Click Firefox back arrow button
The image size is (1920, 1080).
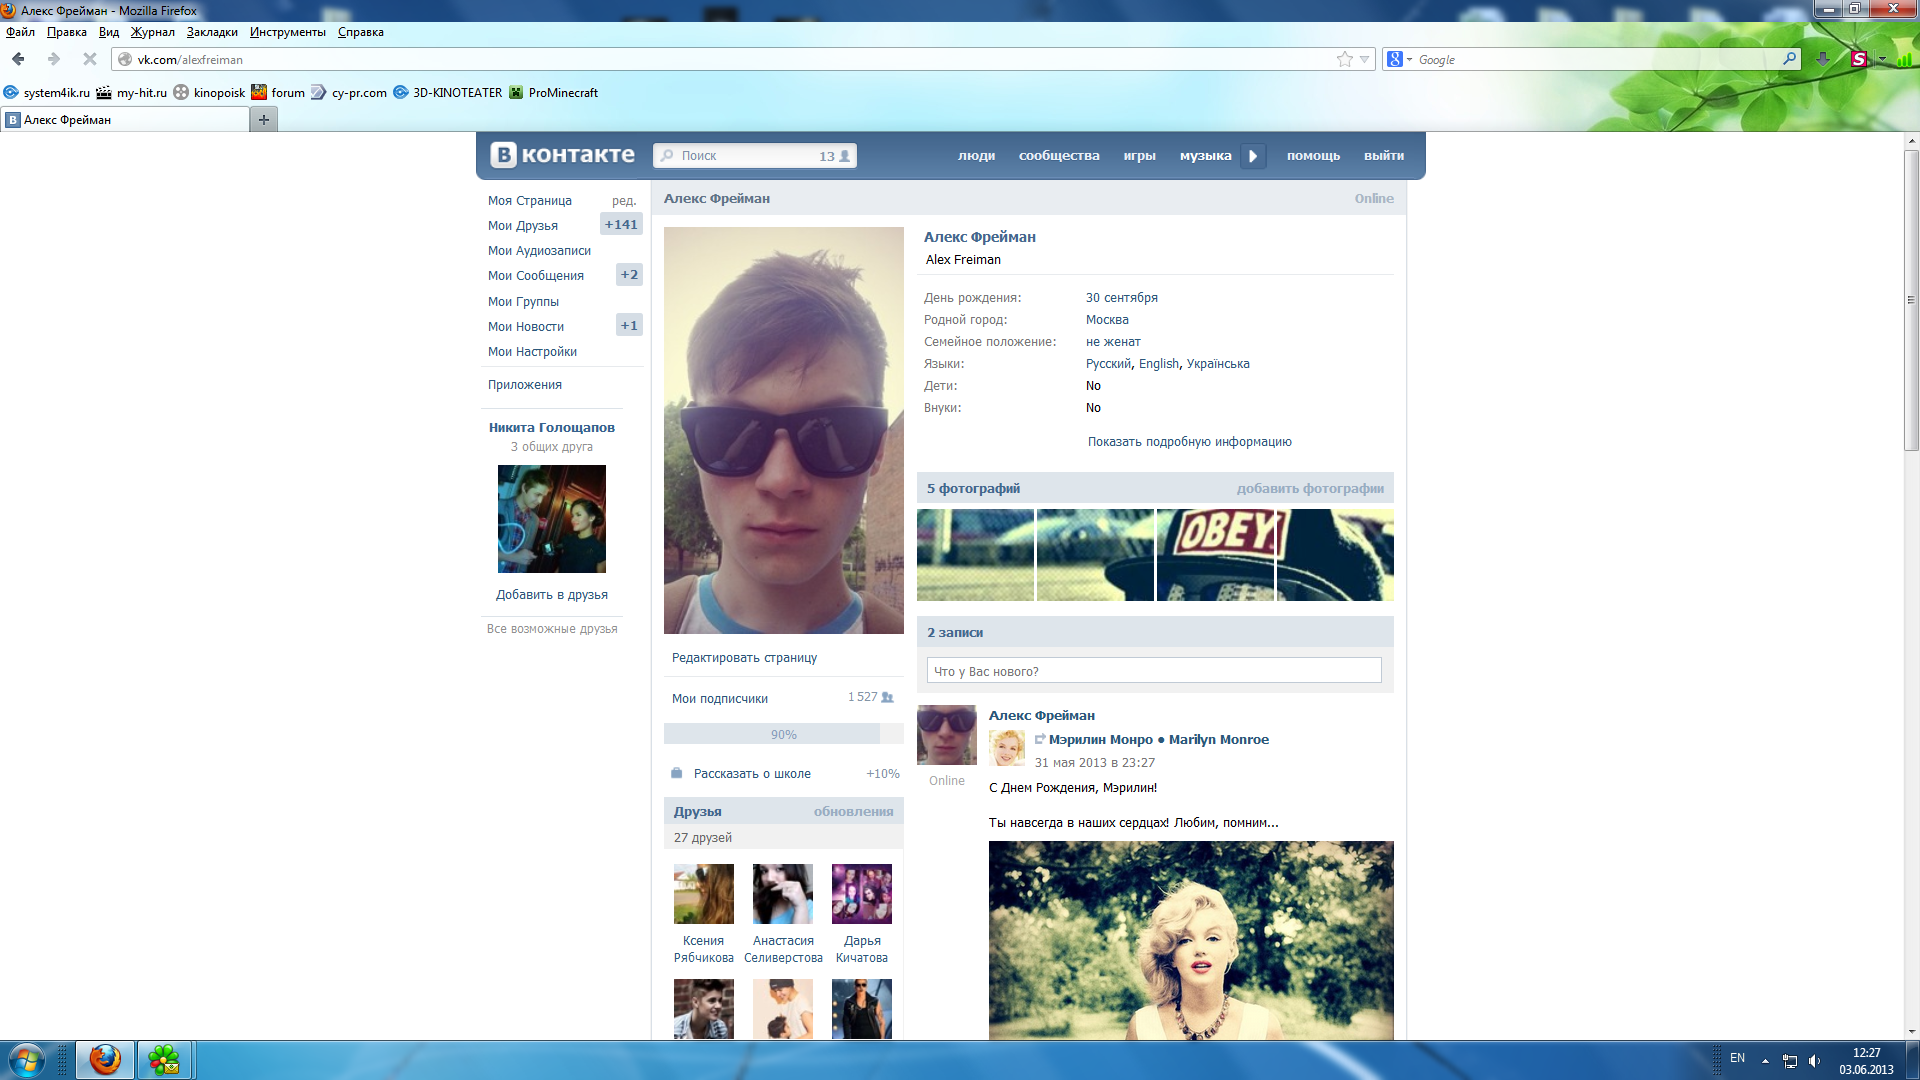18,59
